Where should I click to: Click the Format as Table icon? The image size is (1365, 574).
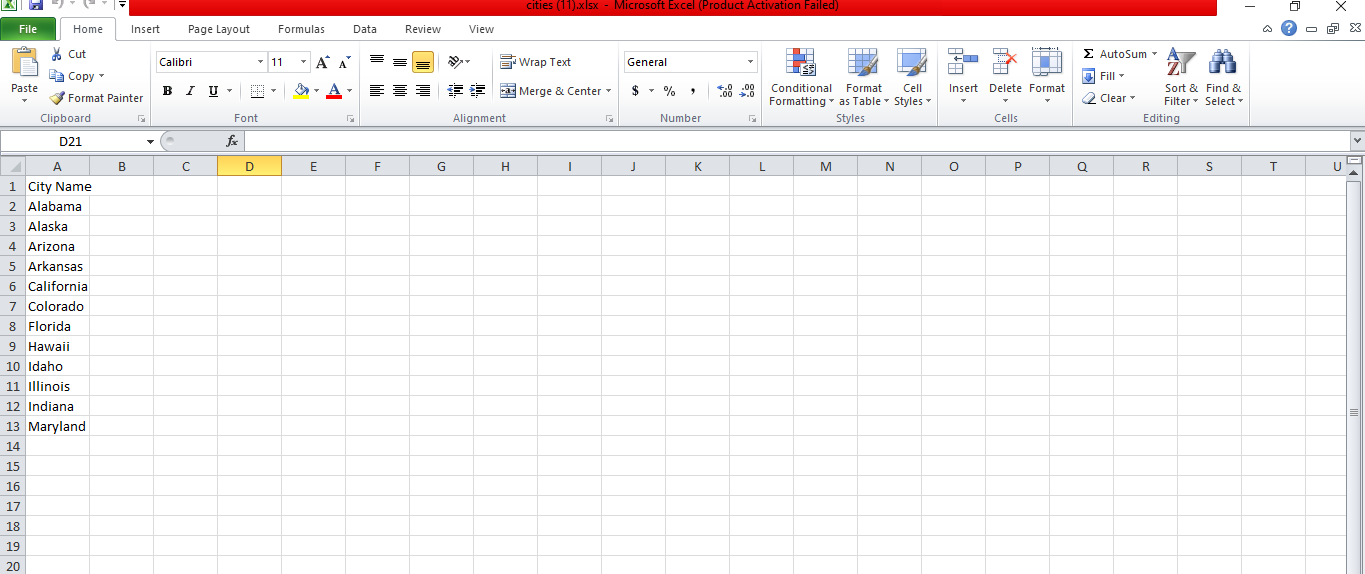(862, 64)
